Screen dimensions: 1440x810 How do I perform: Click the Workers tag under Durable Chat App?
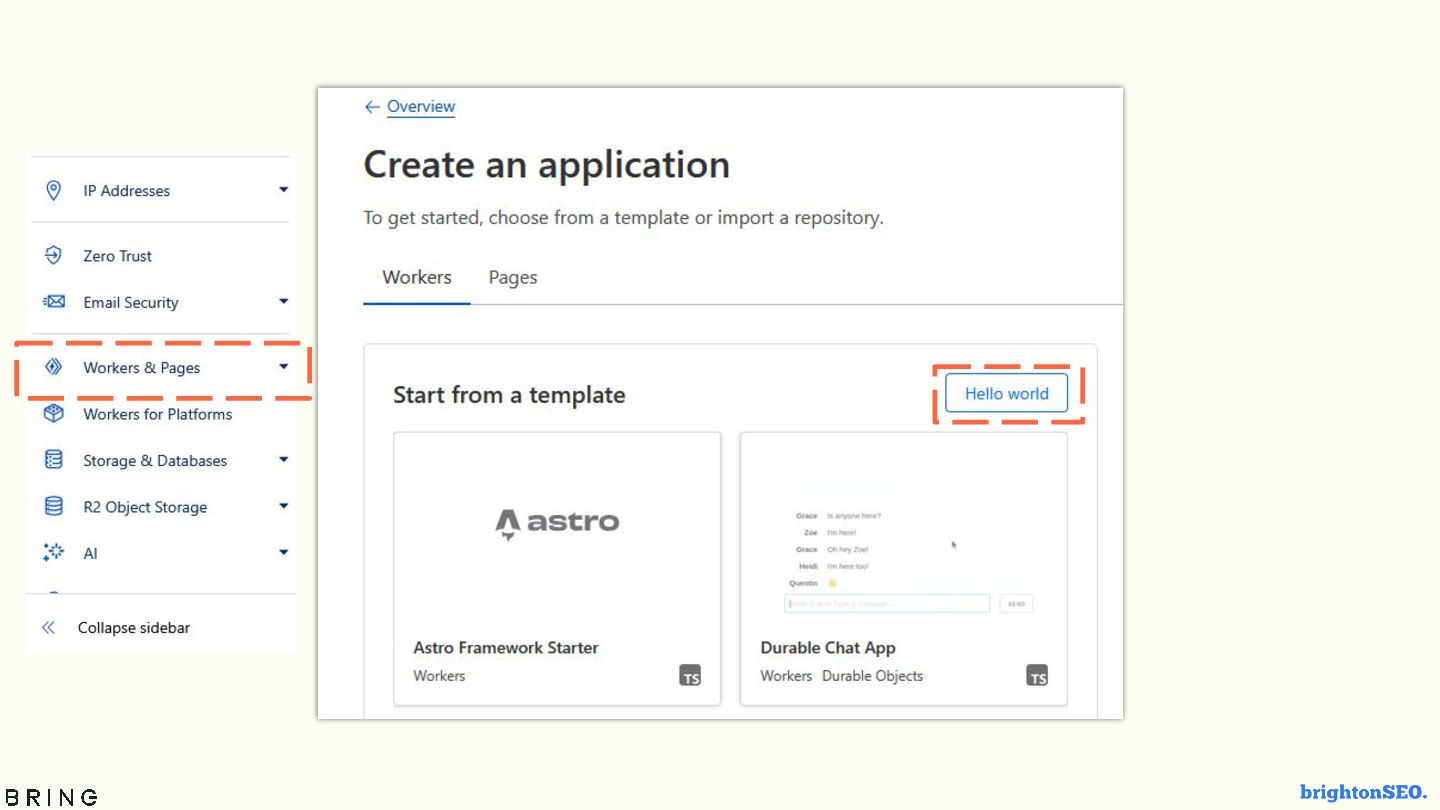click(x=786, y=676)
